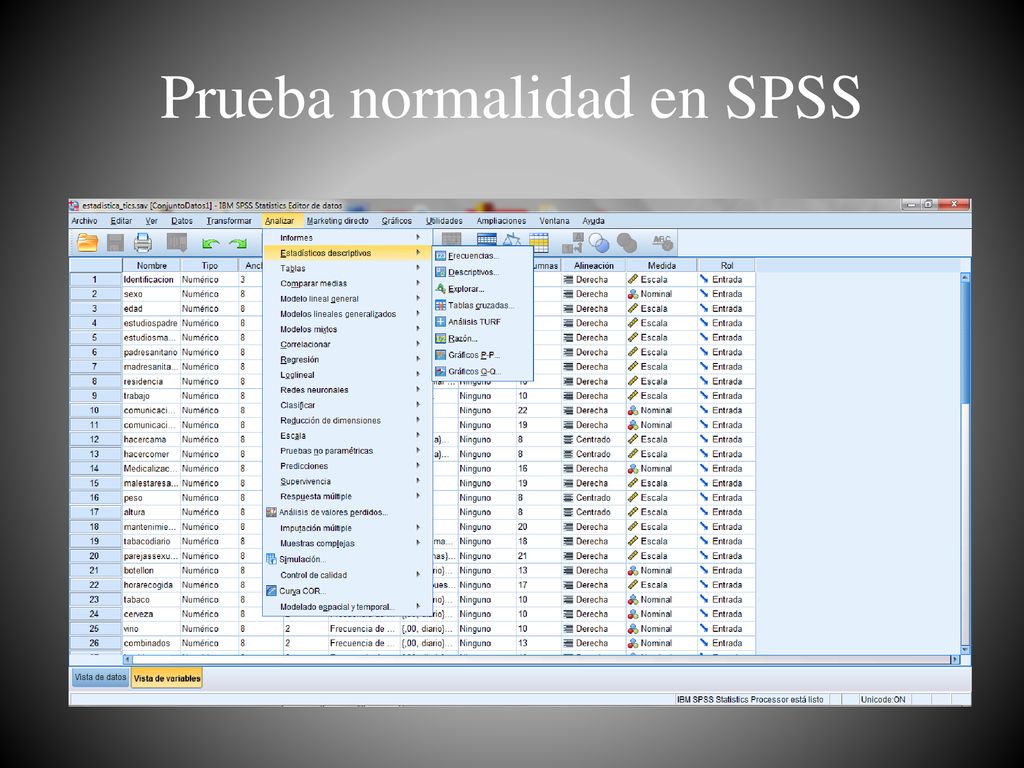This screenshot has height=768, width=1024.
Task: Switch to Vista de datos tab
Action: [x=100, y=677]
